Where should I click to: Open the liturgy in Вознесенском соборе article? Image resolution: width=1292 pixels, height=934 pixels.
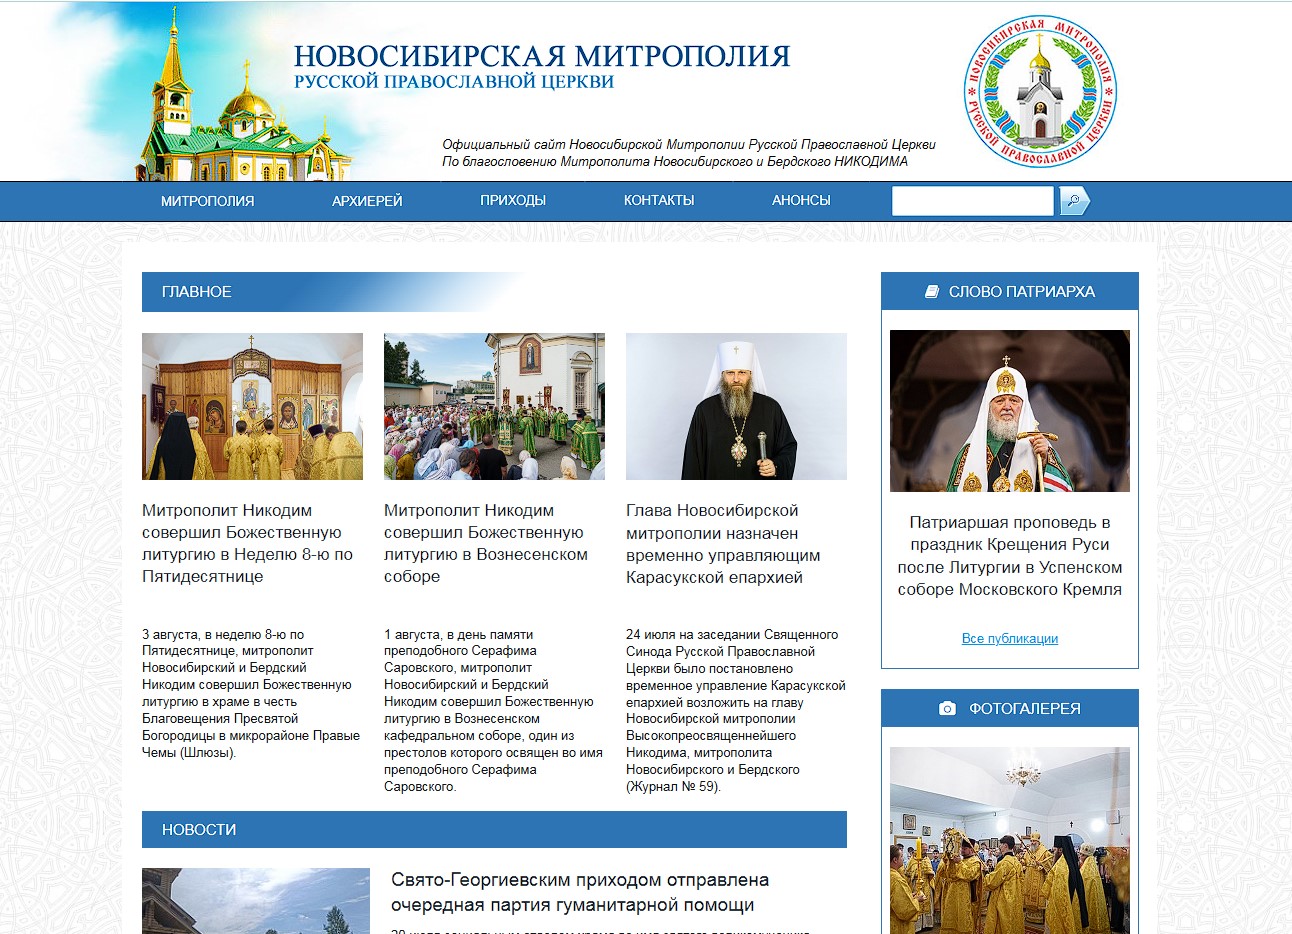coord(486,544)
